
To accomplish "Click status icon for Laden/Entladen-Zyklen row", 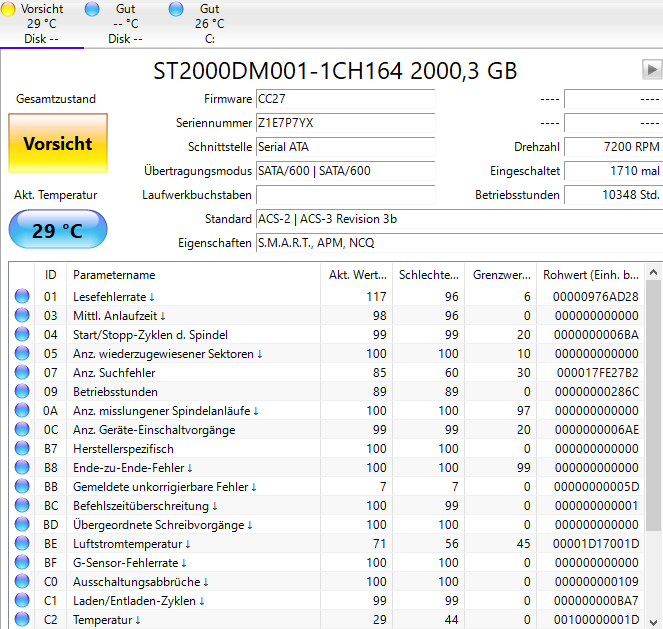I will click(22, 601).
